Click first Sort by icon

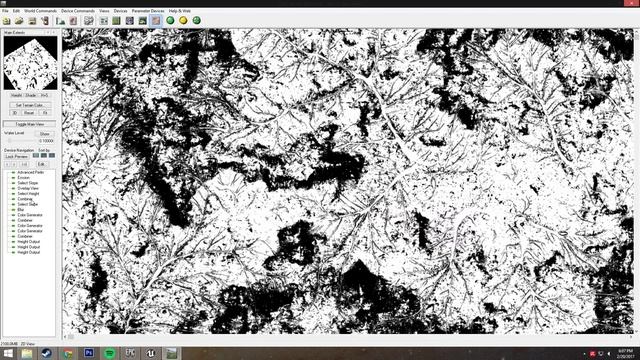[x=36, y=156]
